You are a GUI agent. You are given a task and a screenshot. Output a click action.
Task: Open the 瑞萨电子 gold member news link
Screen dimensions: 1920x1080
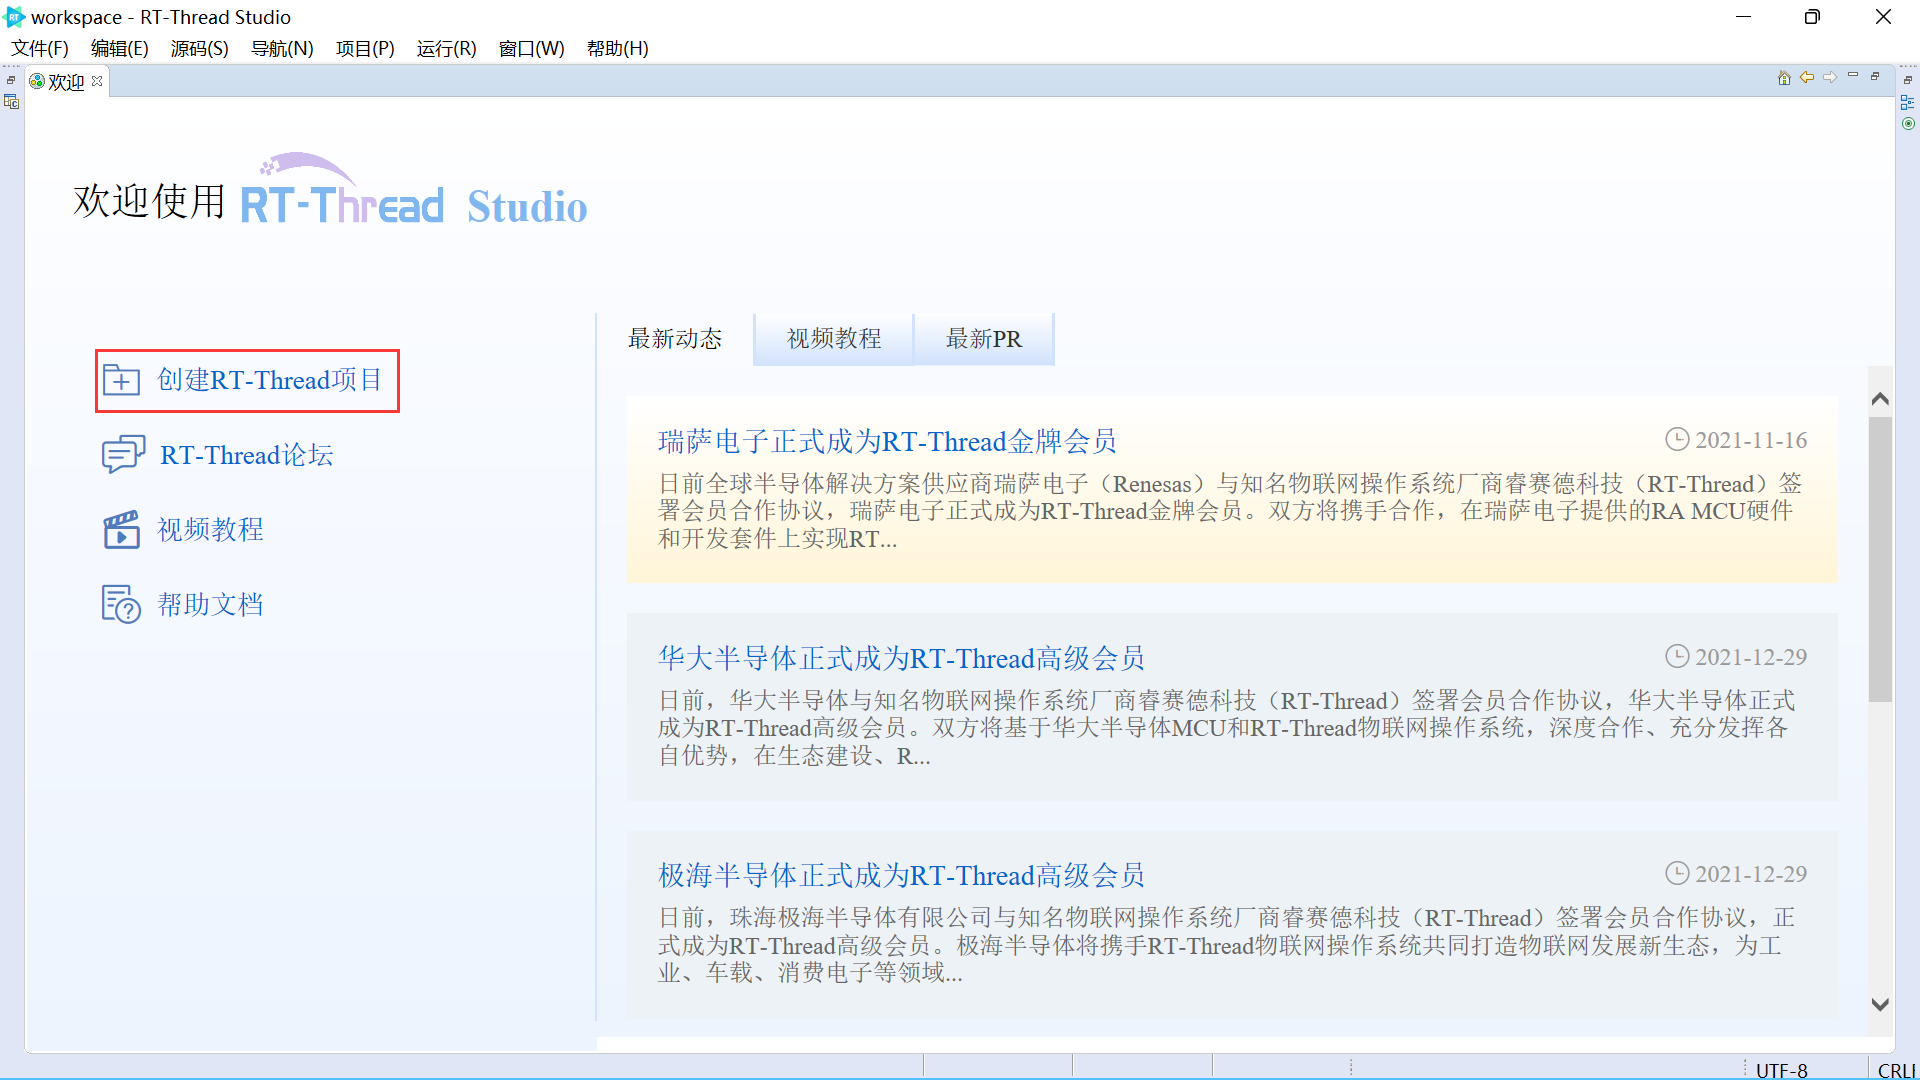[x=886, y=441]
